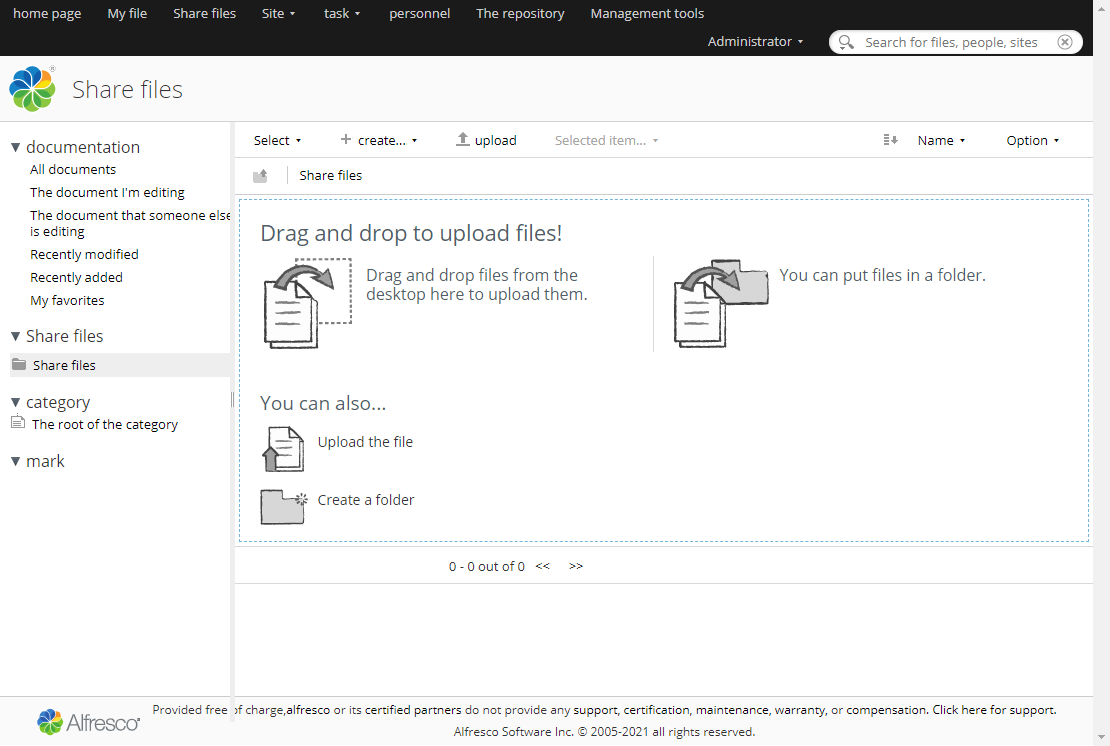
Task: Open the Option dropdown
Action: coord(1033,140)
